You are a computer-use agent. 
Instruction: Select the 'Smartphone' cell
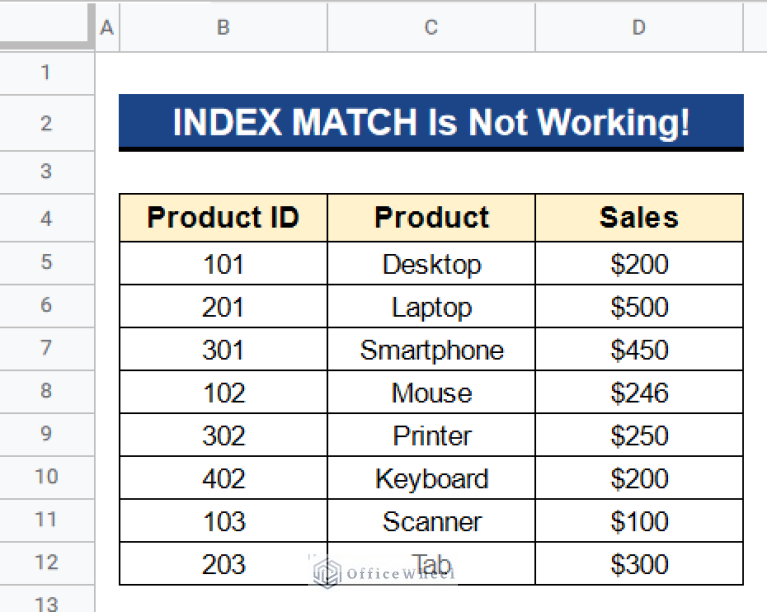[431, 350]
